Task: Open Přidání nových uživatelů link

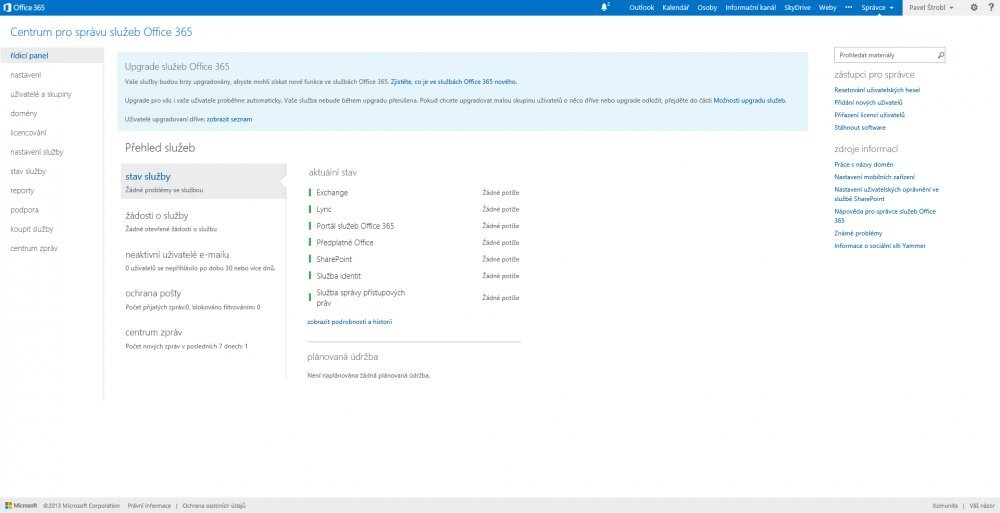Action: (x=868, y=103)
